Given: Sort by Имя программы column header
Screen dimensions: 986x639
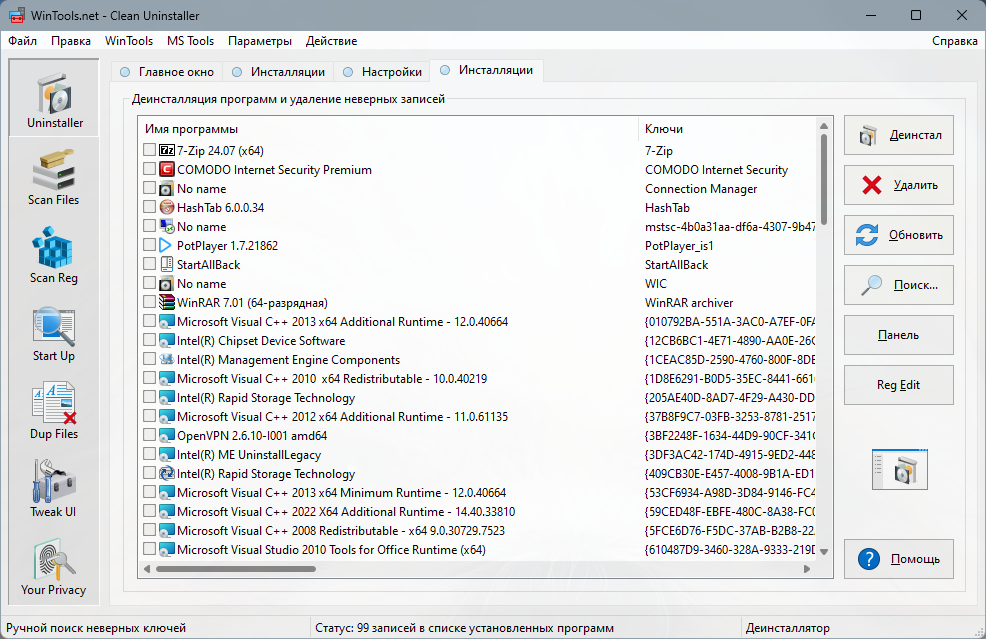Looking at the screenshot, I should (388, 129).
